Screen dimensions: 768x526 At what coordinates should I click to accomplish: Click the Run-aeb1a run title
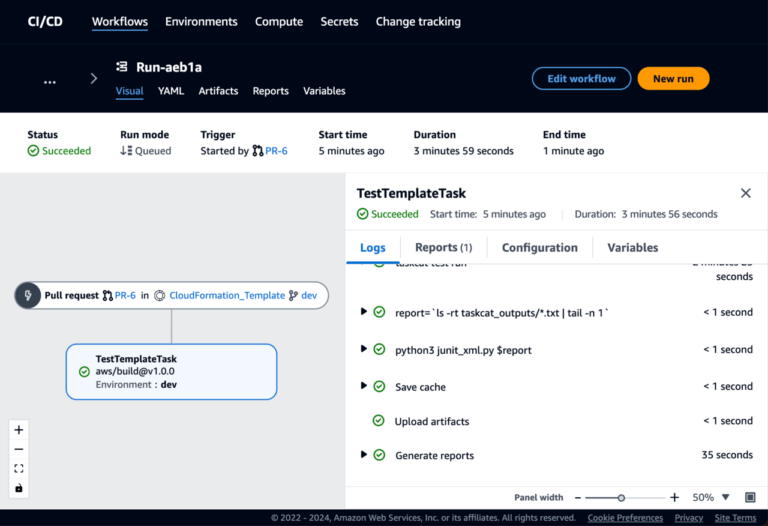[x=169, y=67]
